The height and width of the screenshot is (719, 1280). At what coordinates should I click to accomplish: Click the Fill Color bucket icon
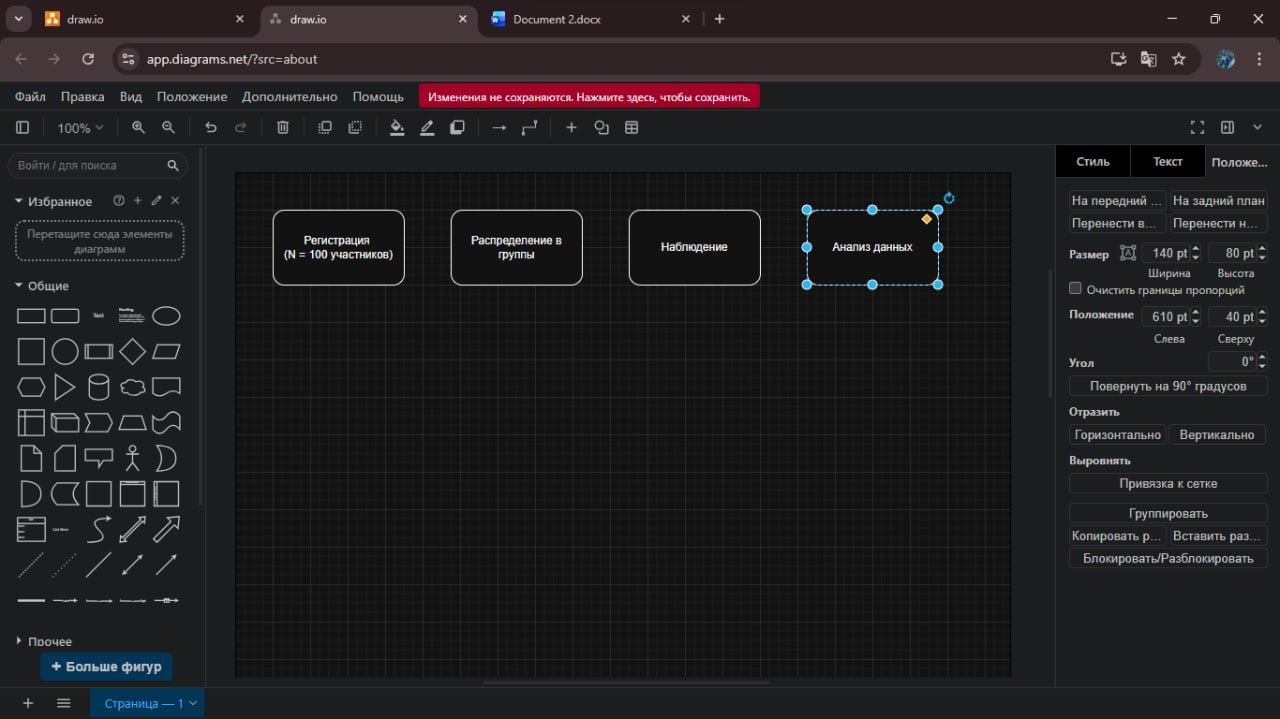(397, 128)
